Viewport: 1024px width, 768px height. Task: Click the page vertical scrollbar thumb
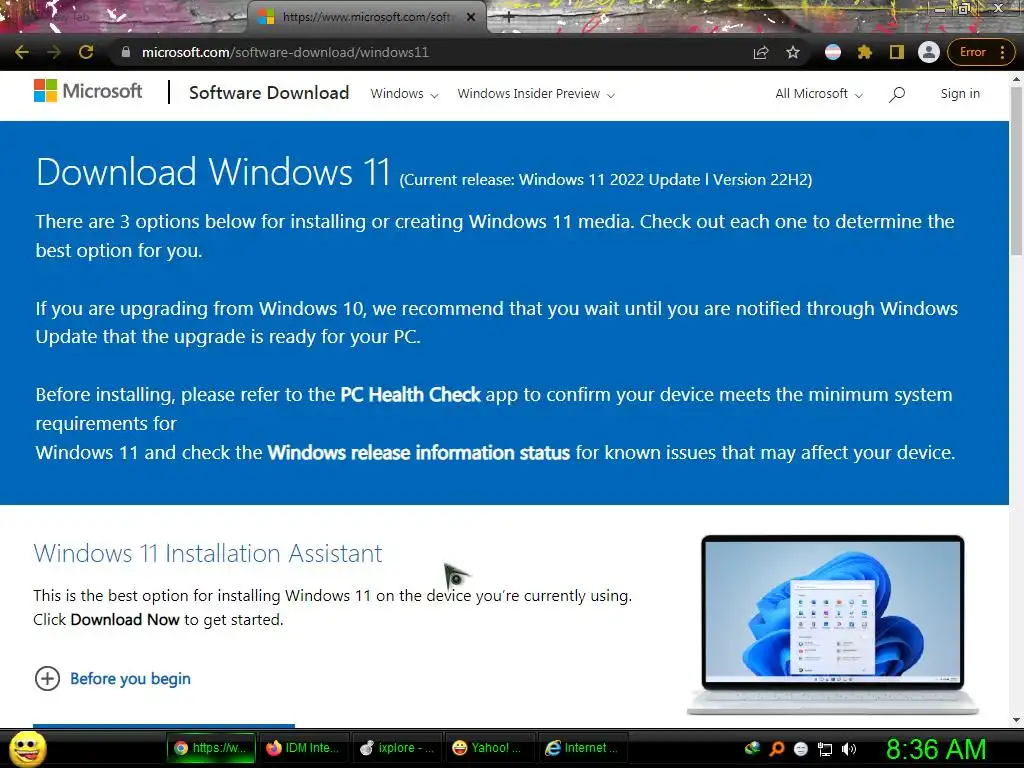[x=1016, y=170]
